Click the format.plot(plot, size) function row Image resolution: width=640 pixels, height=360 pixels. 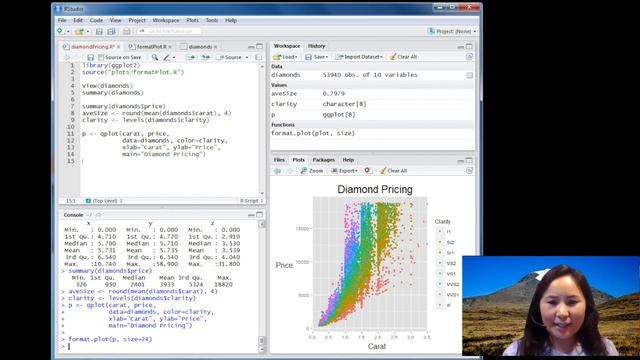pyautogui.click(x=372, y=133)
